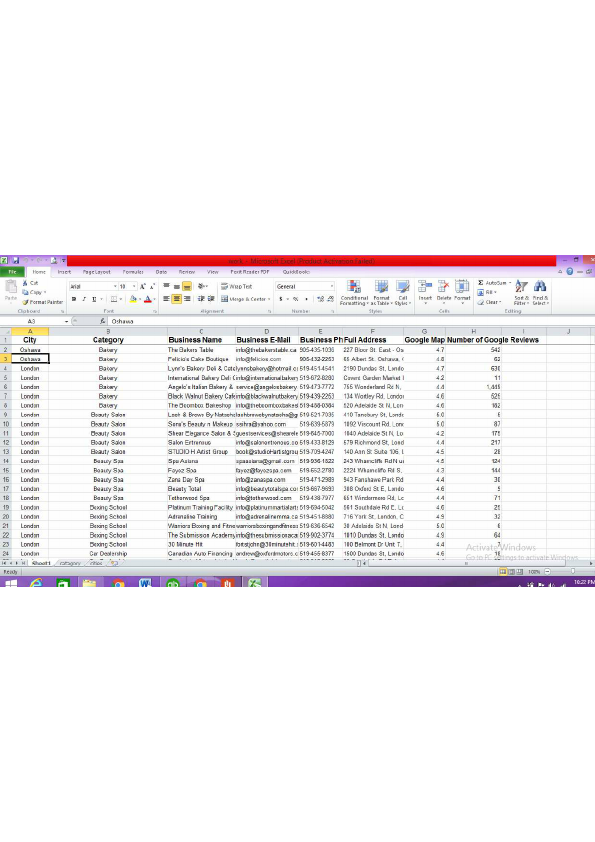This screenshot has width=595, height=842.
Task: Switch to the Page Layout tab
Action: point(97,272)
